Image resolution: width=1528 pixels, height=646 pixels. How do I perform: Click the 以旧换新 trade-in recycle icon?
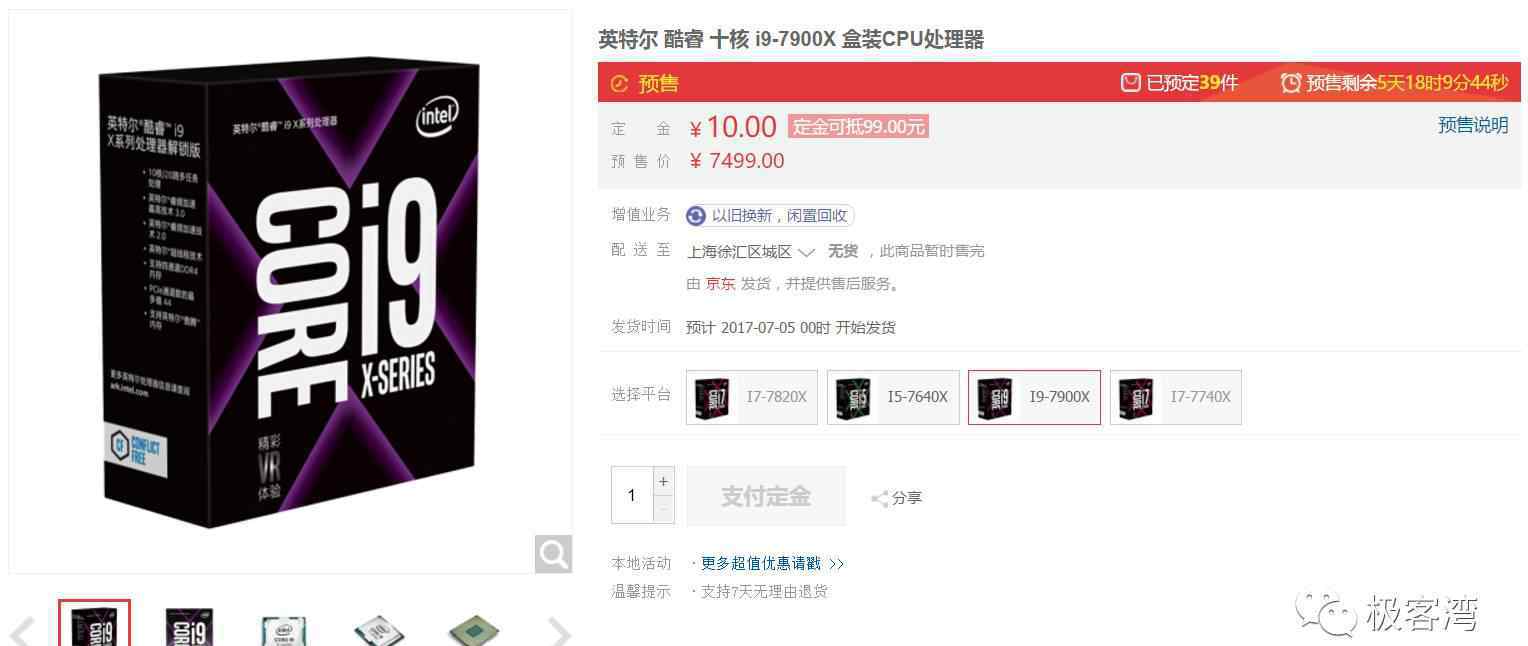coord(696,216)
